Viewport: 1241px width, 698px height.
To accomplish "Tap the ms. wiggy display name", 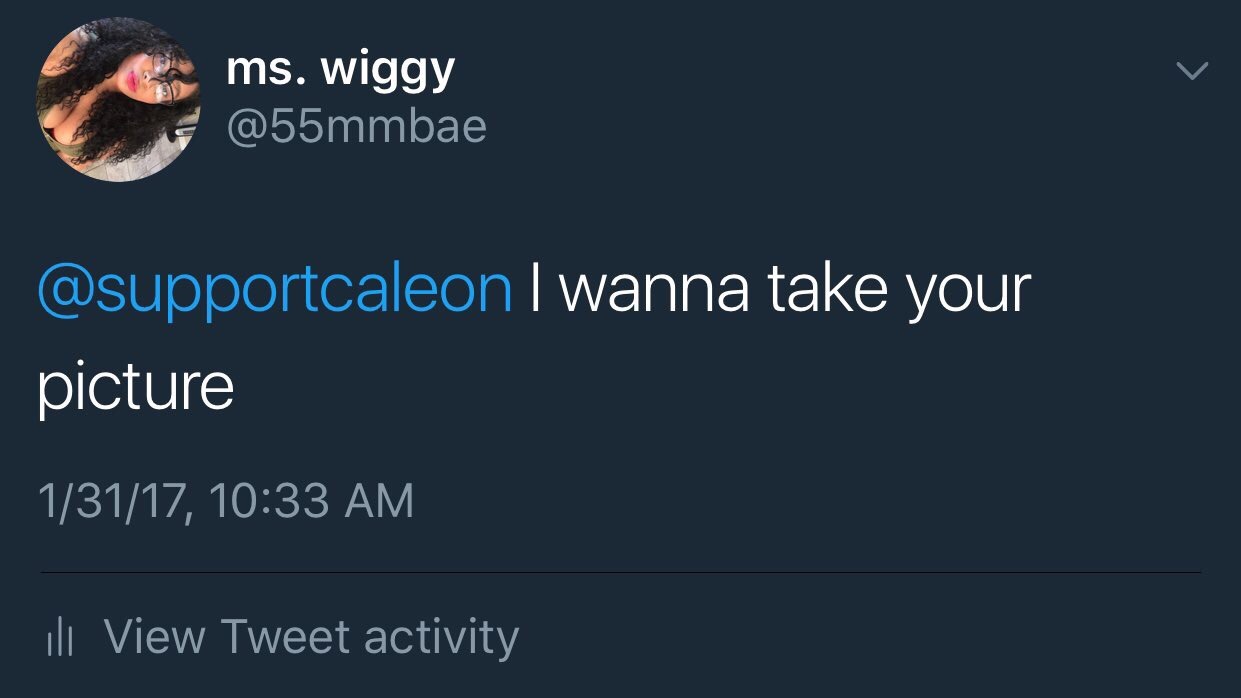I will pyautogui.click(x=341, y=71).
